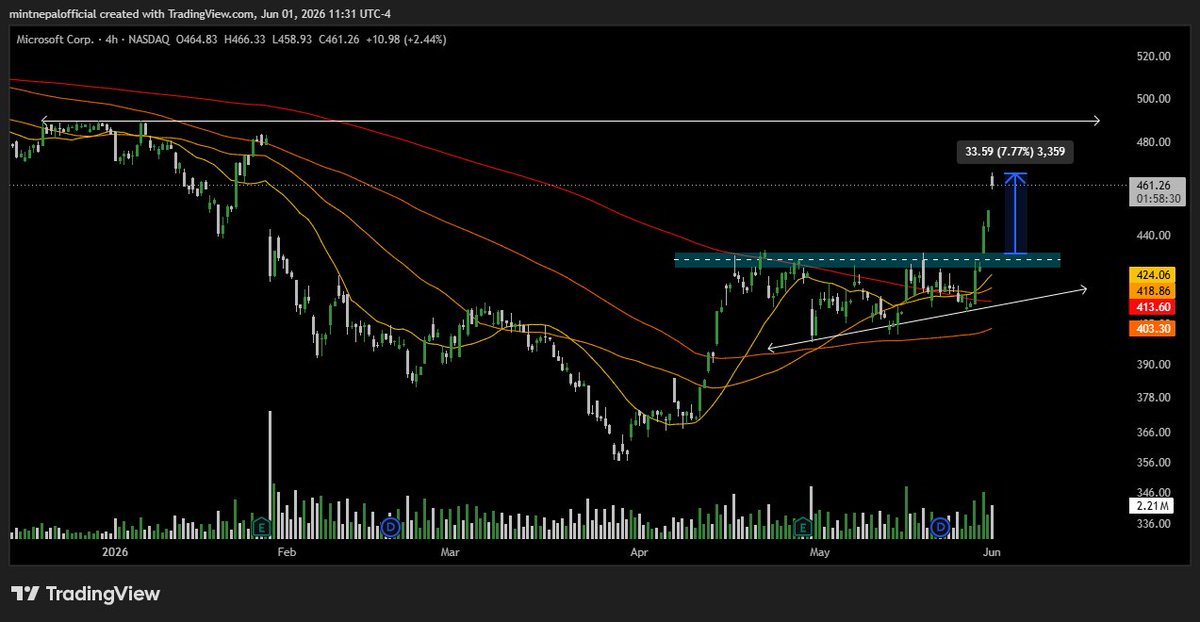The image size is (1200, 622).
Task: Click the 461.26 current price label
Action: click(1155, 185)
